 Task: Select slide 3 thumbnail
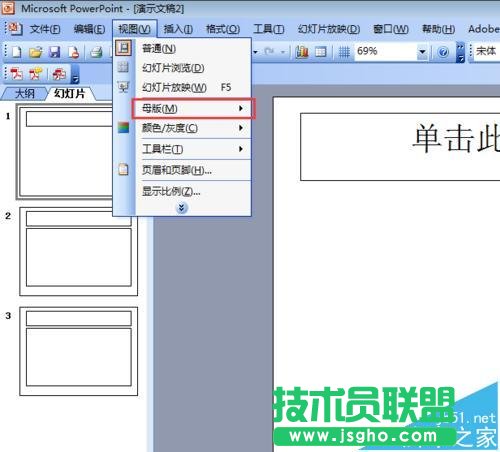(79, 351)
